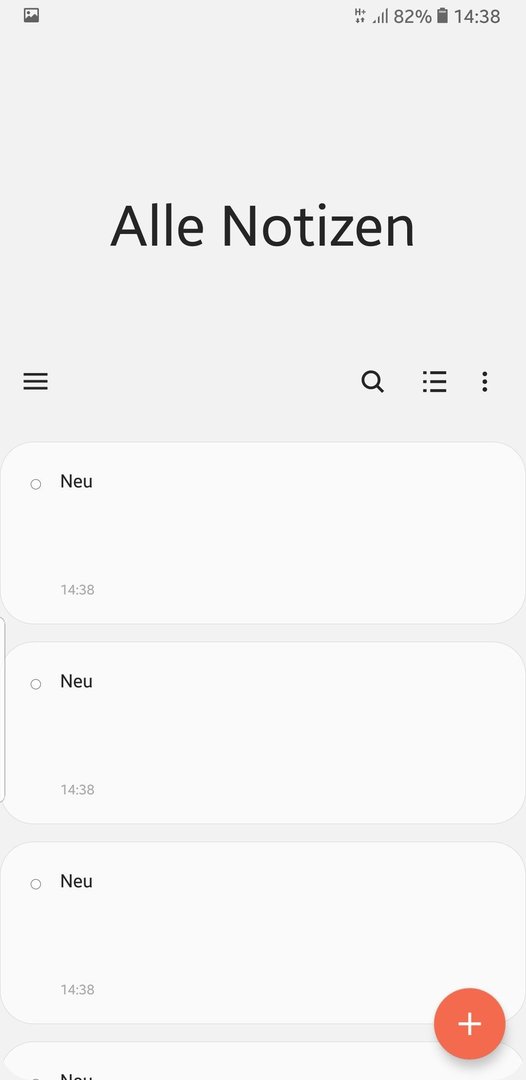This screenshot has height=1080, width=526.
Task: Tap the signal strength bars icon
Action: point(380,16)
